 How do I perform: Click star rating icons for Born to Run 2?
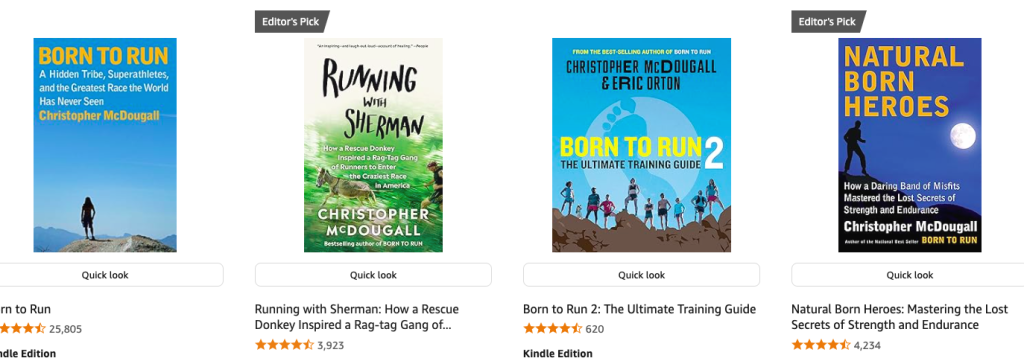[x=552, y=329]
